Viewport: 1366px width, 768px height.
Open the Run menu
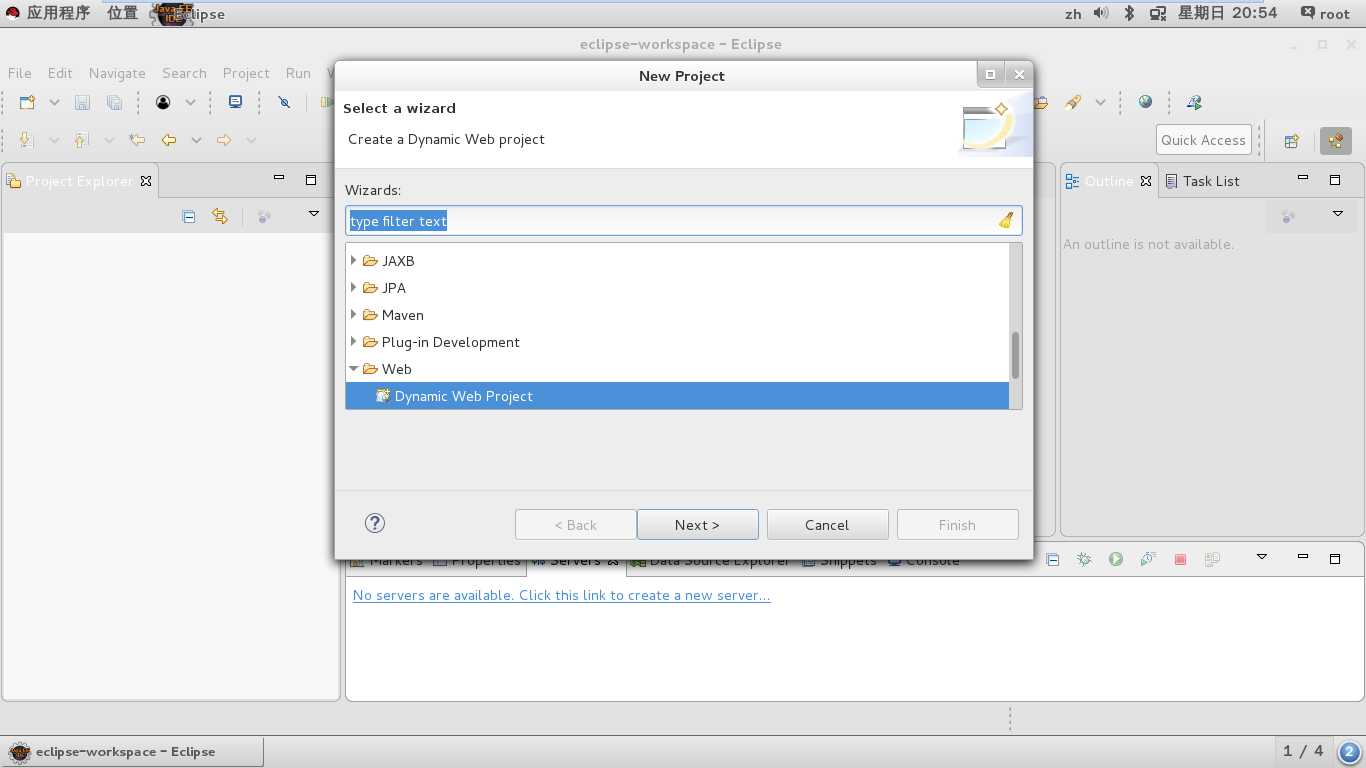pyautogui.click(x=298, y=73)
